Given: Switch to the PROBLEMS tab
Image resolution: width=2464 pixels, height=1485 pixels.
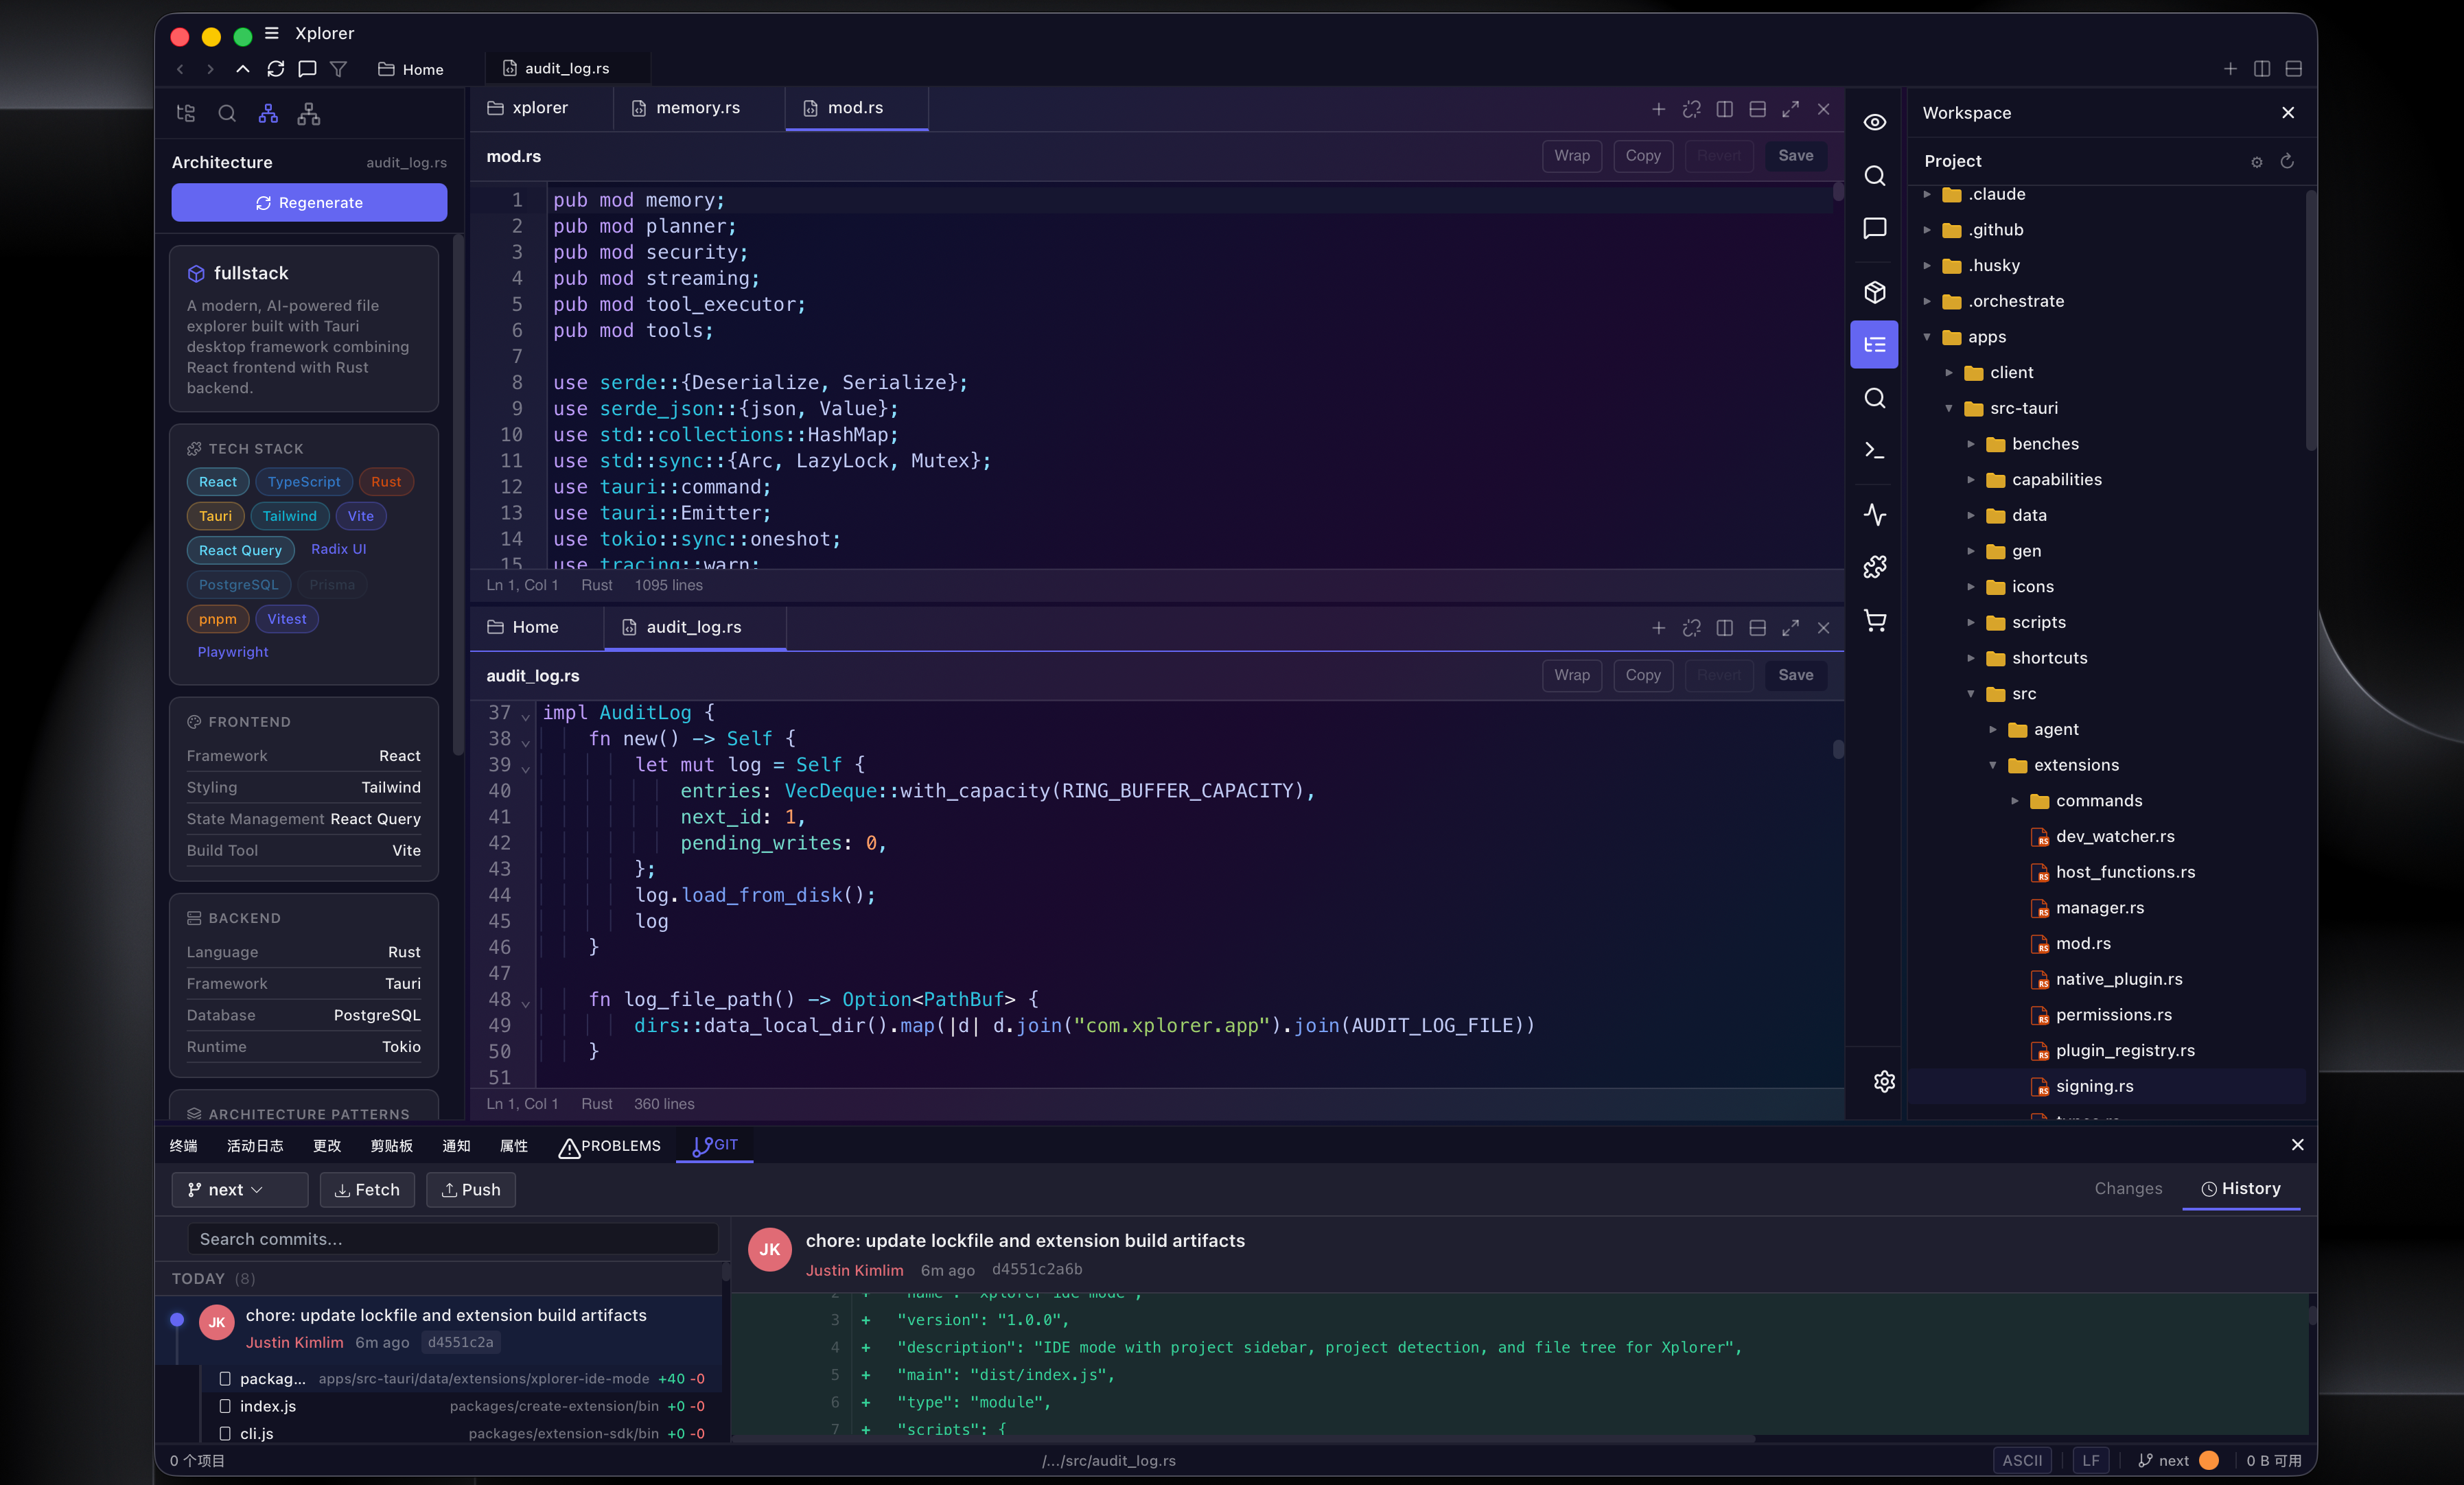Looking at the screenshot, I should click(610, 1146).
